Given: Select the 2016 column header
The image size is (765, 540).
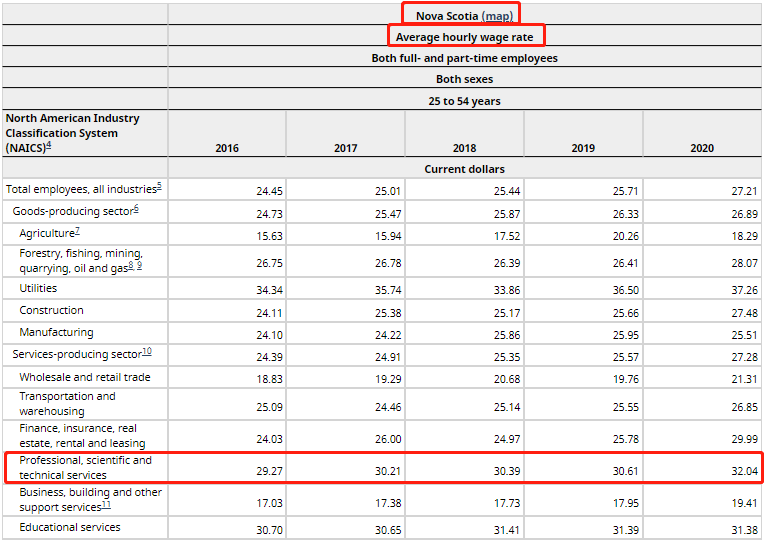Looking at the screenshot, I should (227, 148).
